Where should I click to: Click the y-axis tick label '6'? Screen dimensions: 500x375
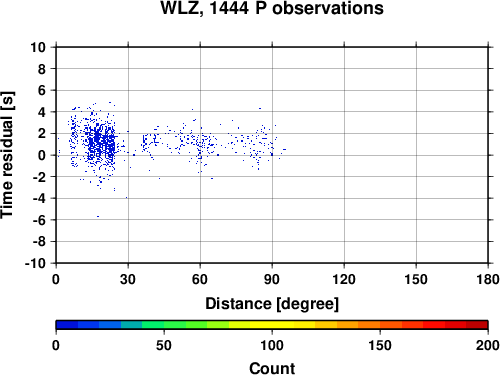42,90
